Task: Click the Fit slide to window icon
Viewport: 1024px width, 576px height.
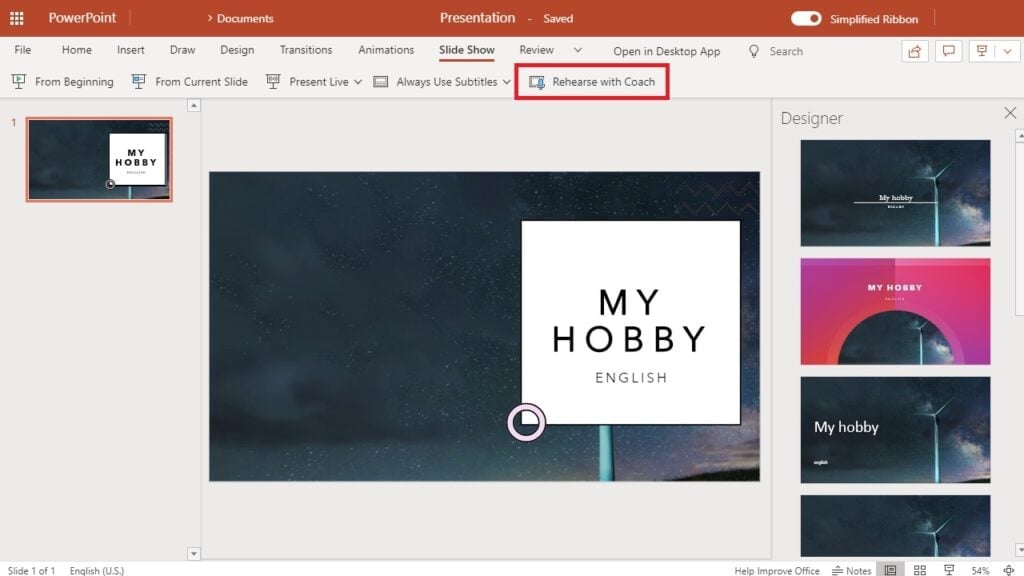Action: (1008, 570)
